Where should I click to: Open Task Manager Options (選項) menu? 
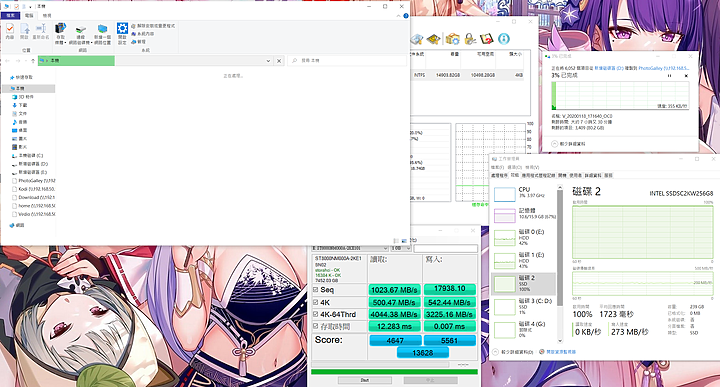click(x=515, y=167)
